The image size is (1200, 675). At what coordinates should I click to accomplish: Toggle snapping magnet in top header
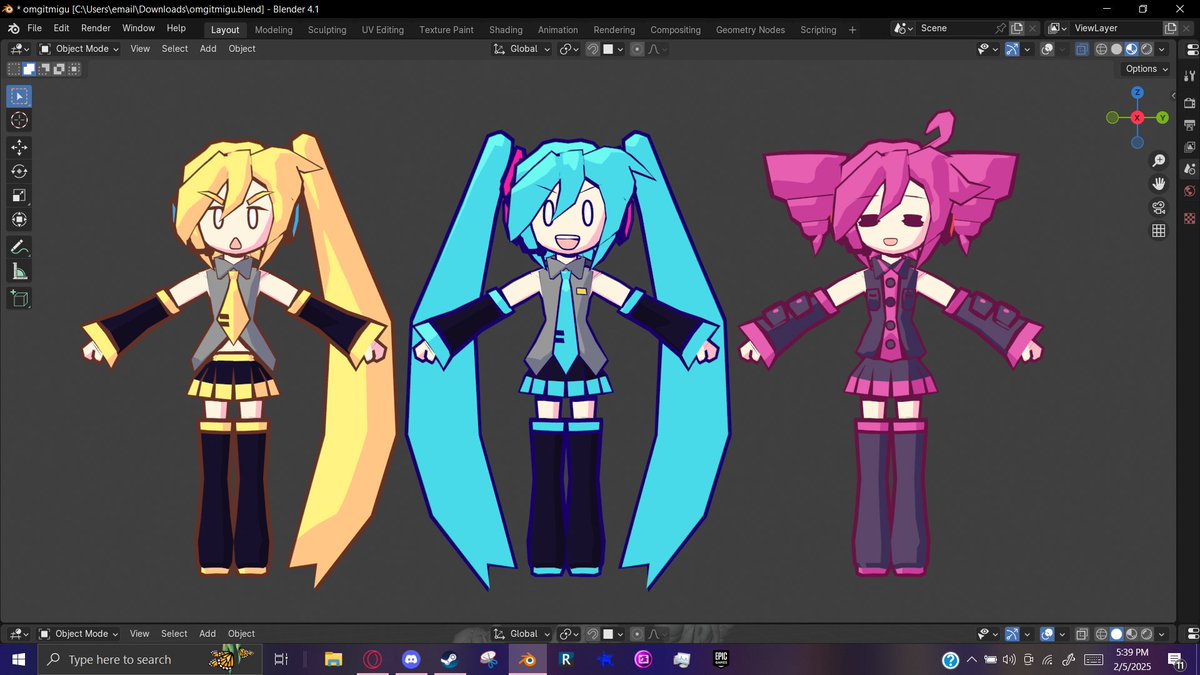click(593, 49)
